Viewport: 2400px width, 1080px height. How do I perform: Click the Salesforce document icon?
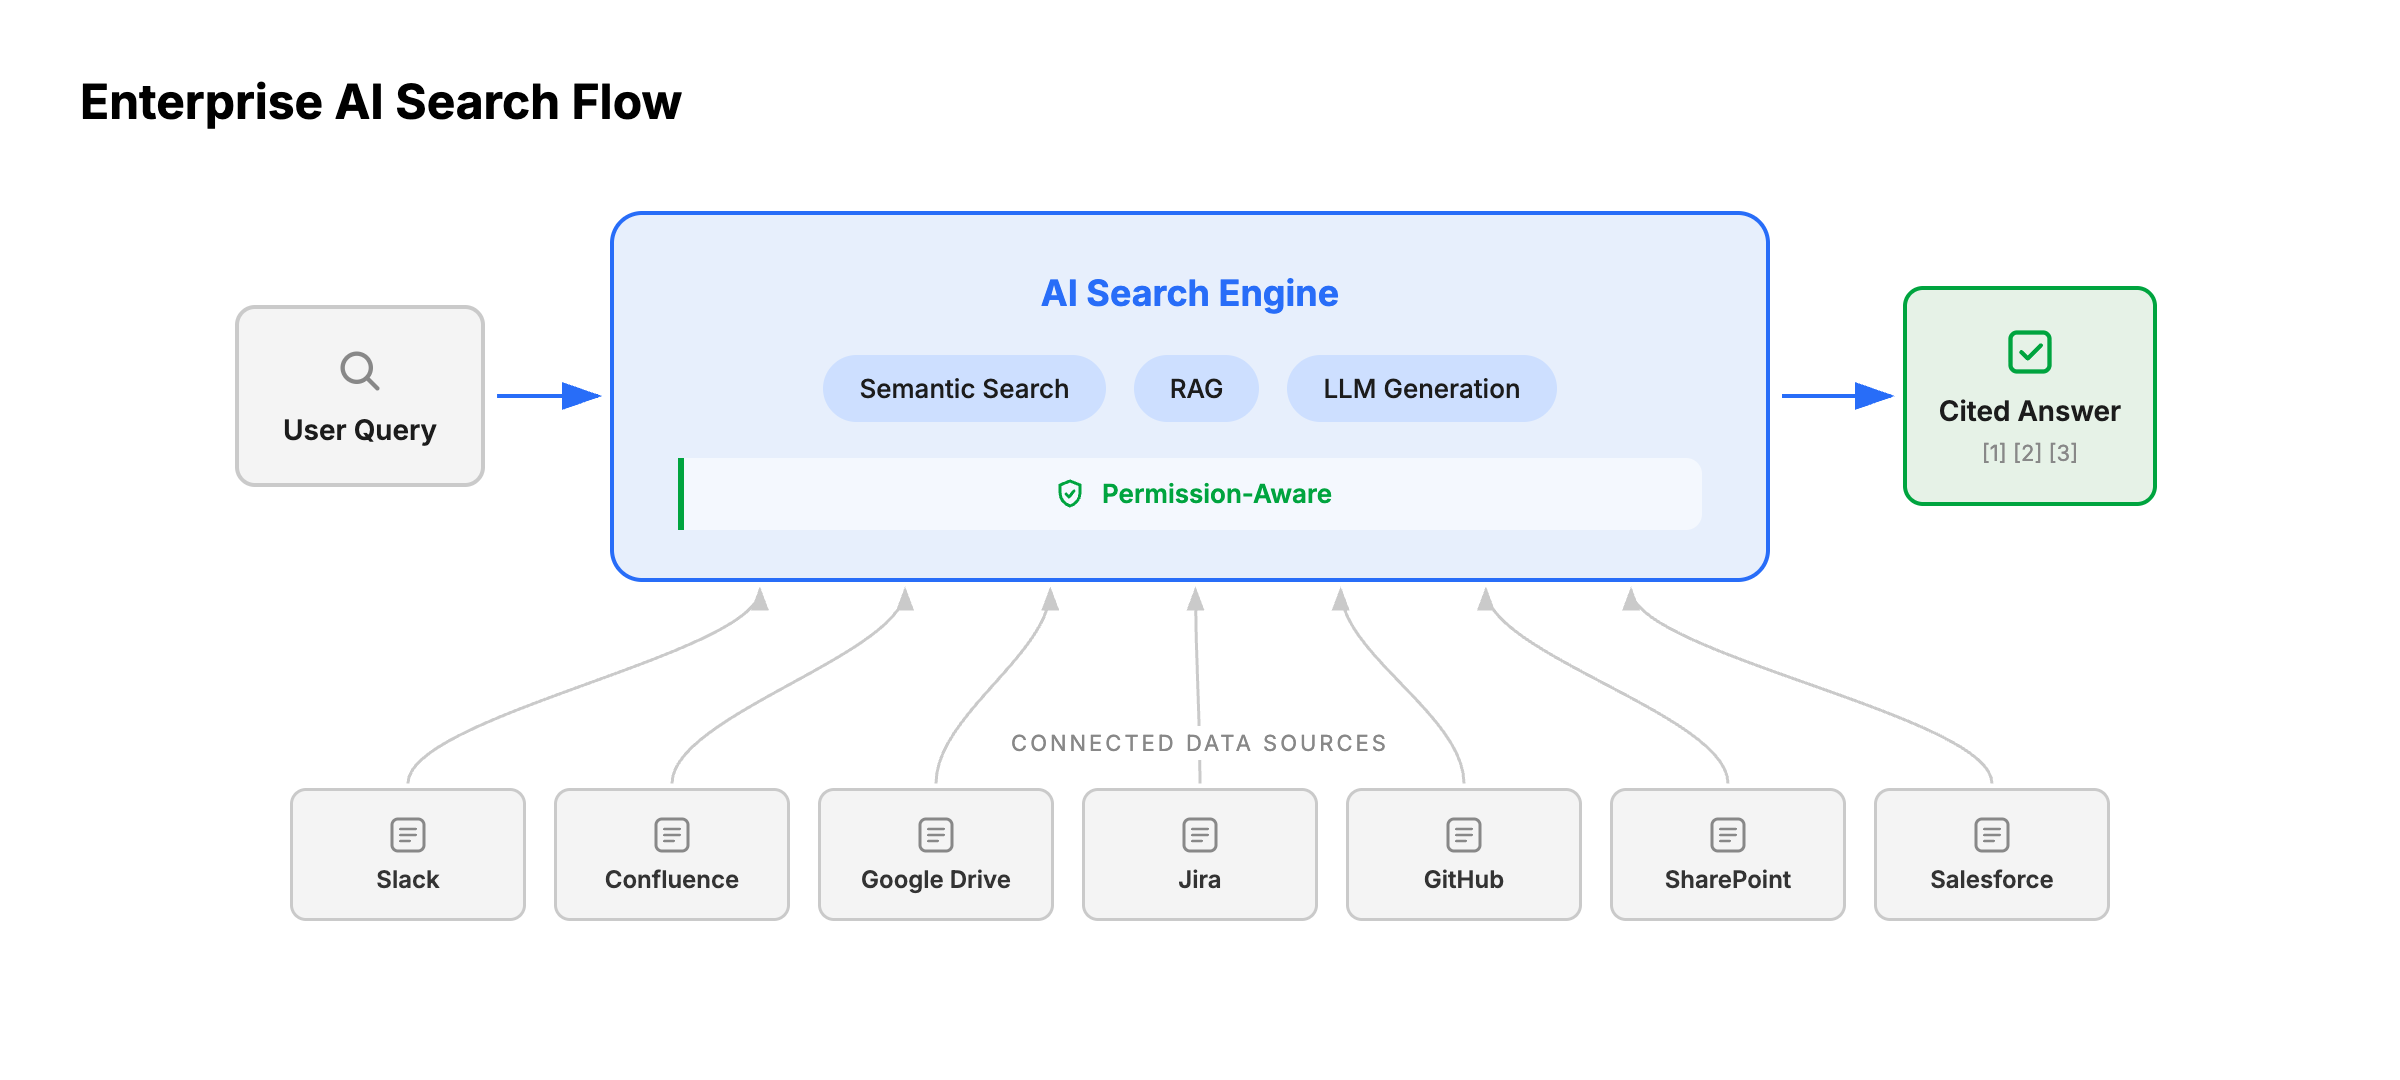coord(1991,833)
